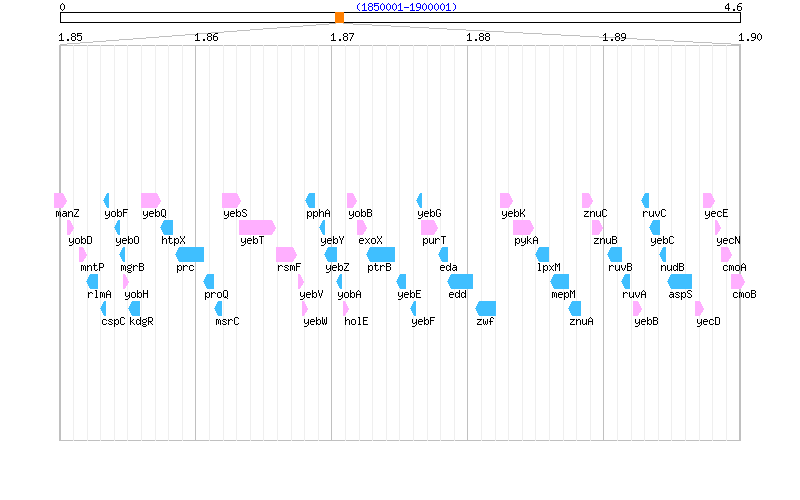The image size is (800, 500).
Task: Select the yebQ gene arrow
Action: 151,200
